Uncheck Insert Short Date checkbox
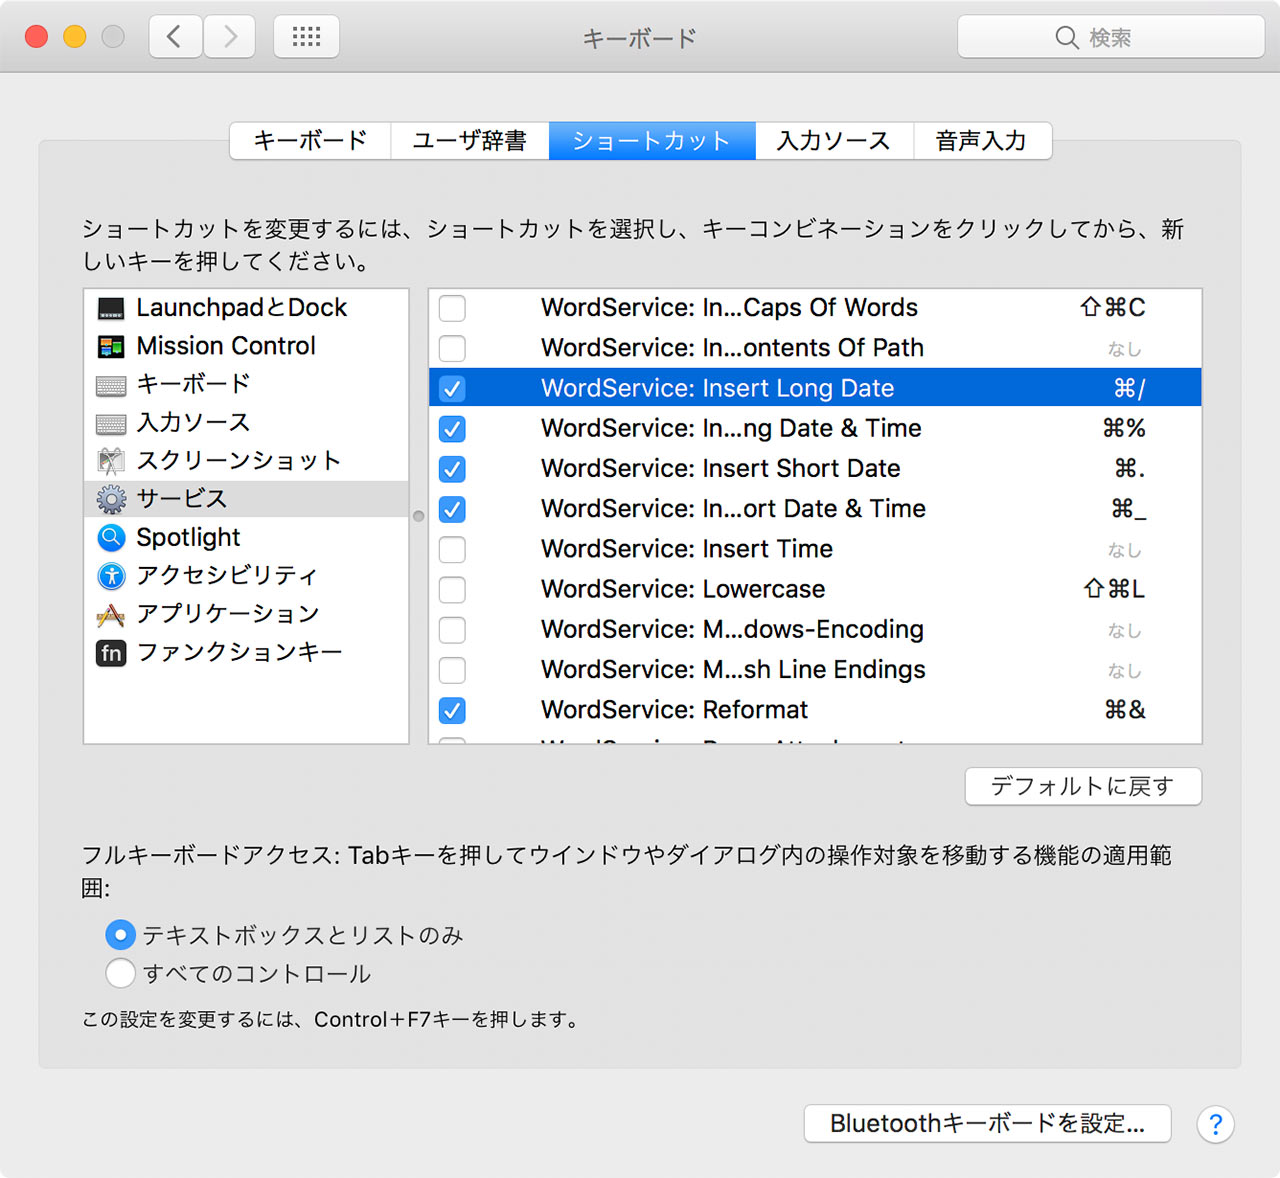The width and height of the screenshot is (1280, 1178). [452, 469]
